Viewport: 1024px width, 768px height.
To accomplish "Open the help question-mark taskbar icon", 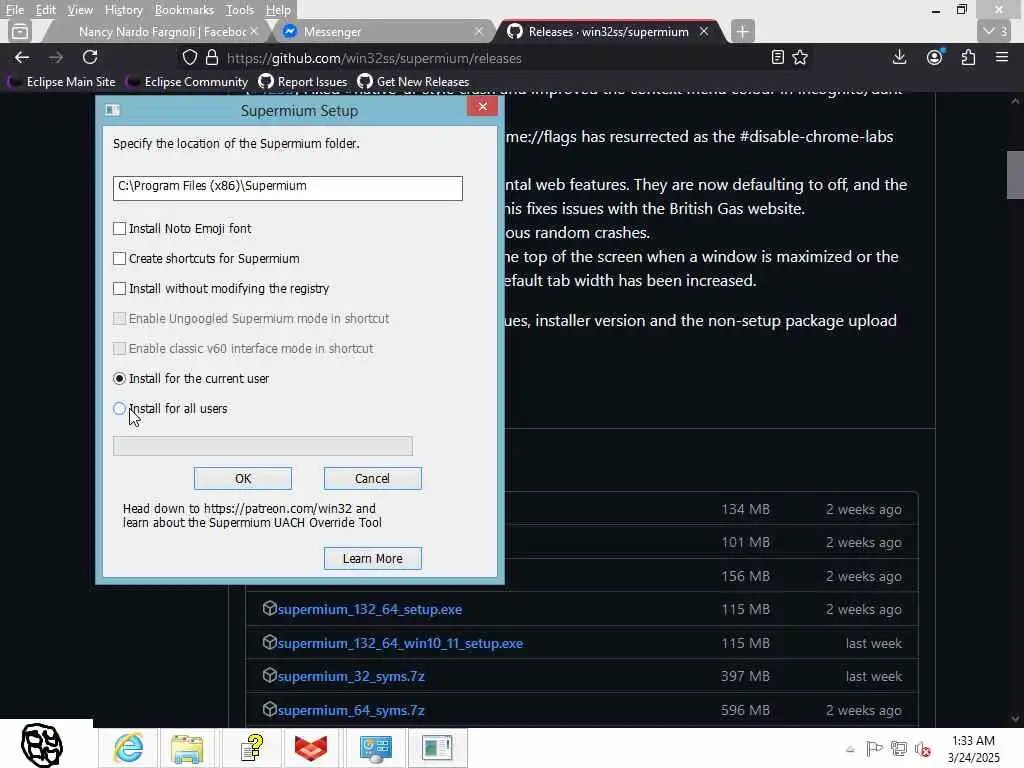I will click(251, 748).
